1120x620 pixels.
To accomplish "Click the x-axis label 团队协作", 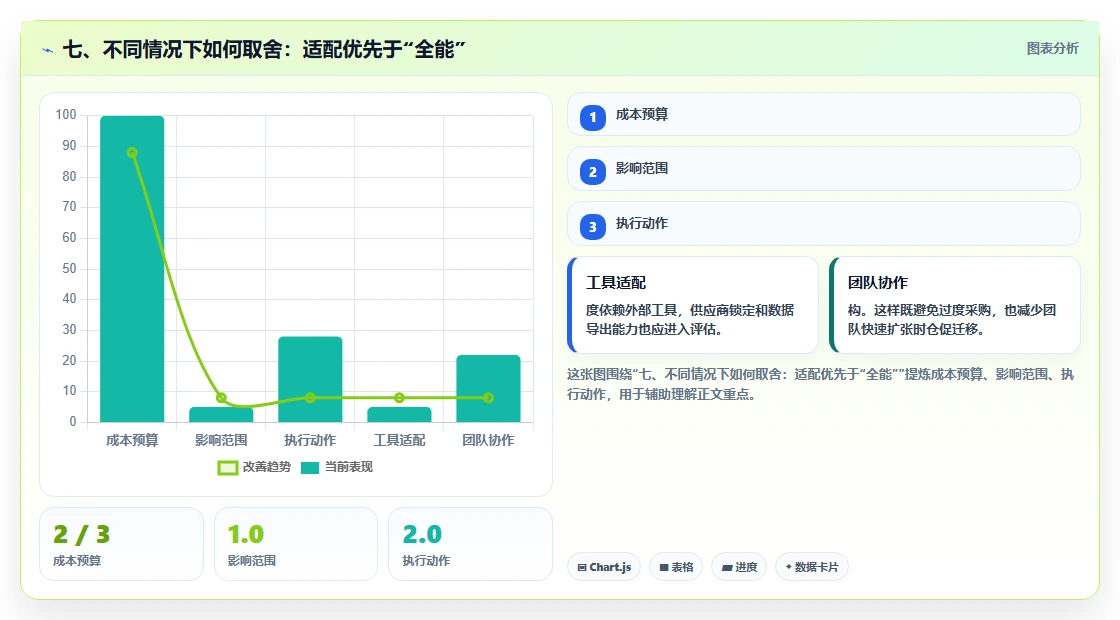I will click(x=489, y=440).
